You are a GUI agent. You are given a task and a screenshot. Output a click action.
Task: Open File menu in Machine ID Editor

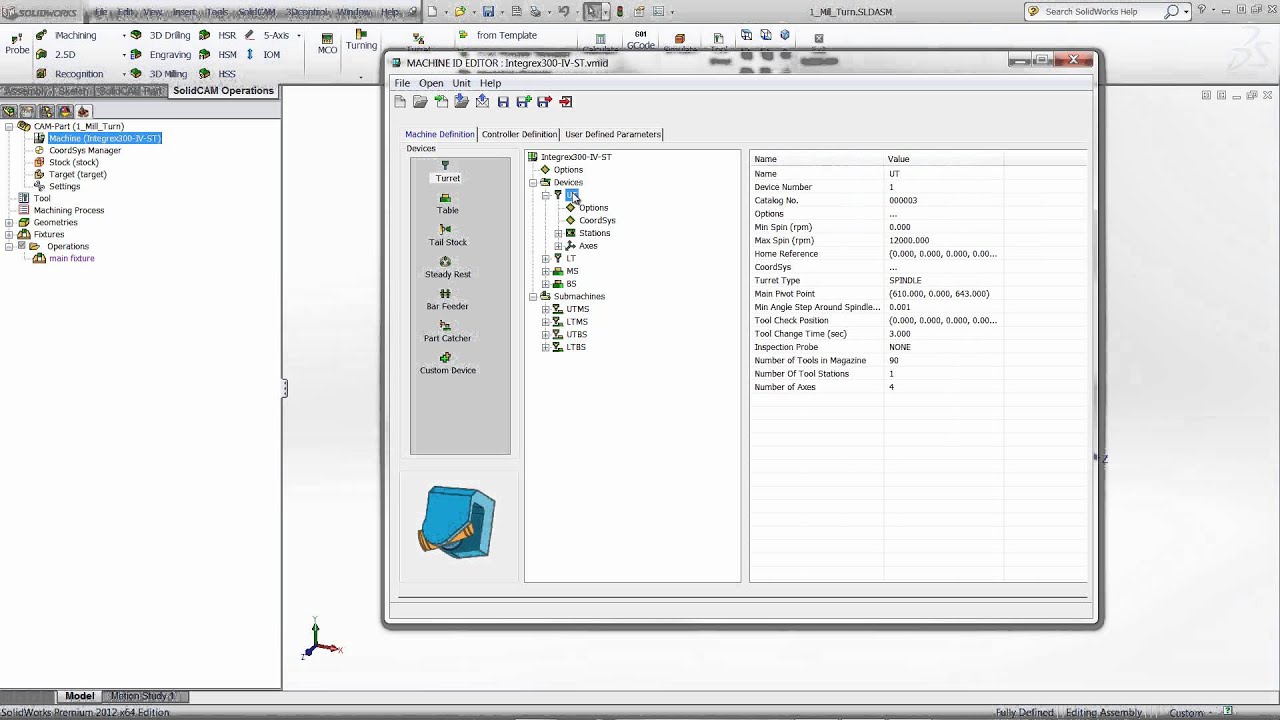402,83
